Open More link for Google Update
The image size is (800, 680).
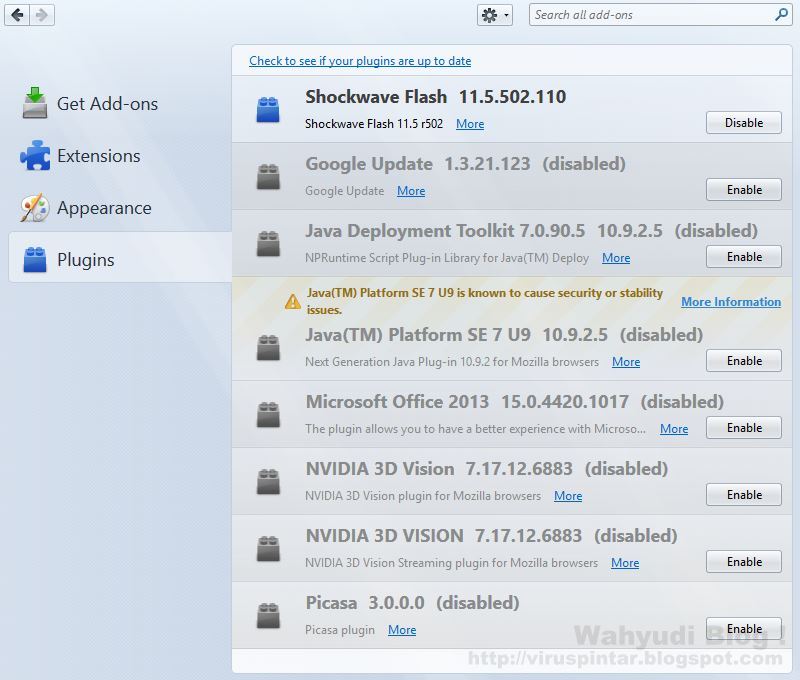tap(411, 191)
